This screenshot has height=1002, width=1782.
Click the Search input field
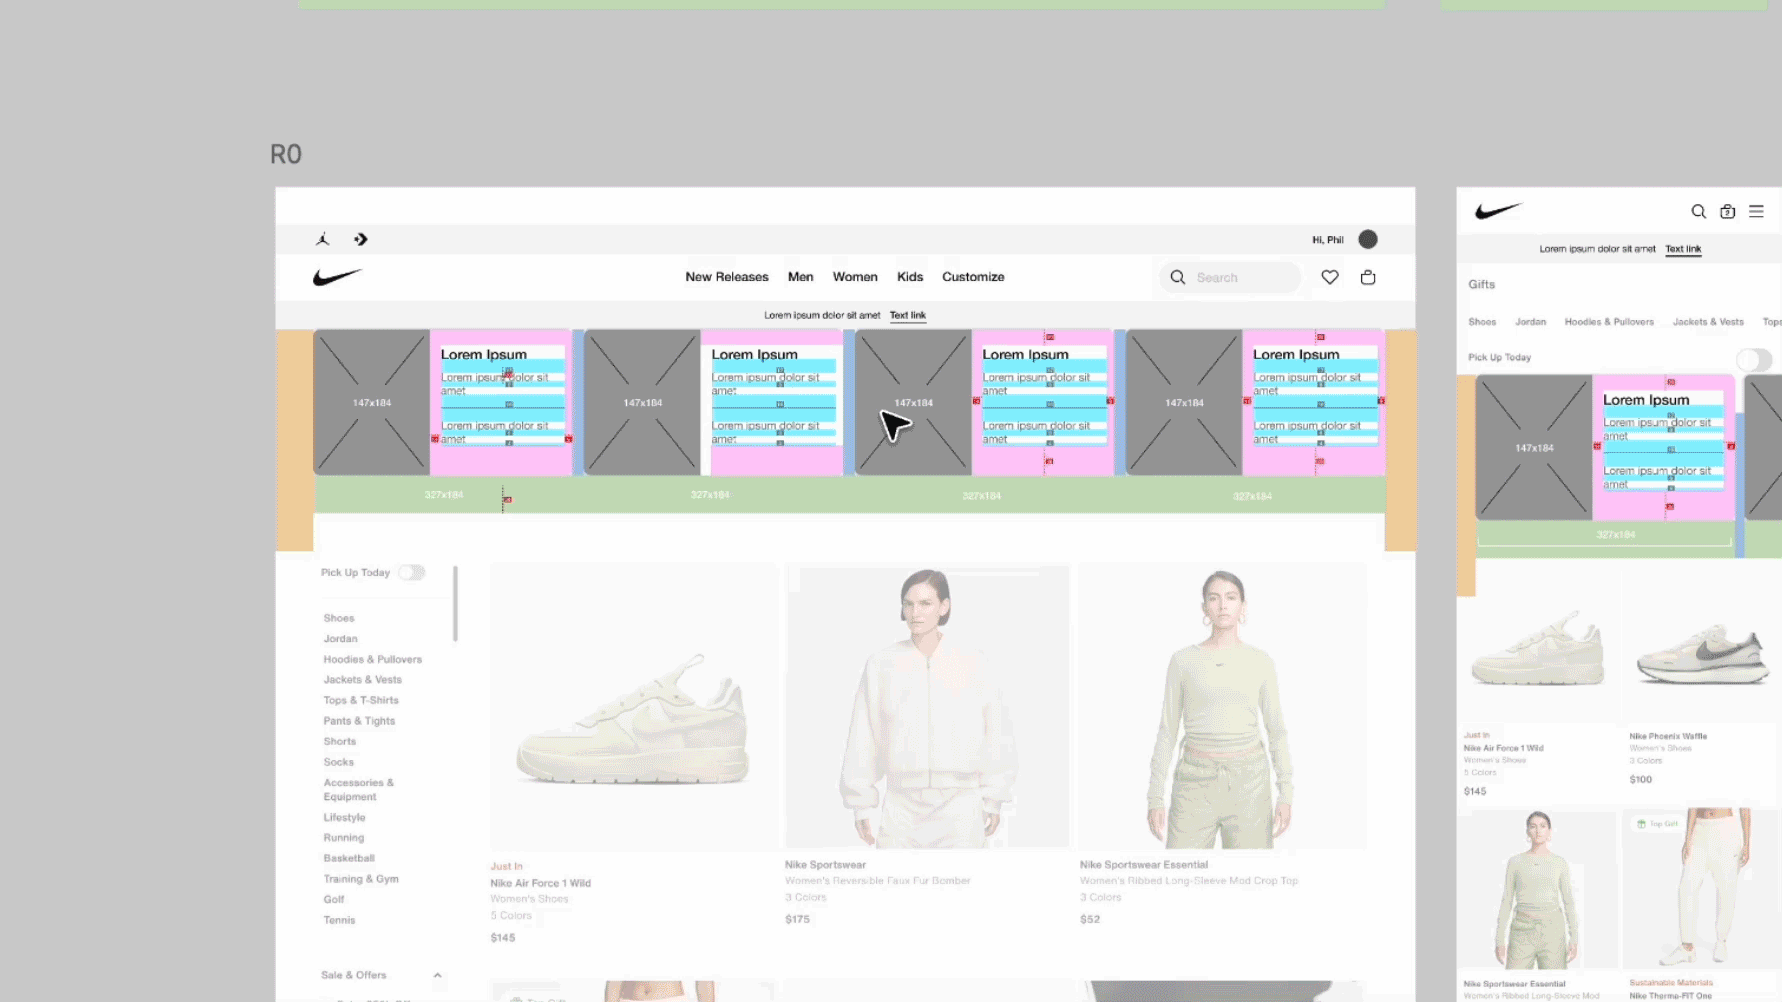[1230, 277]
